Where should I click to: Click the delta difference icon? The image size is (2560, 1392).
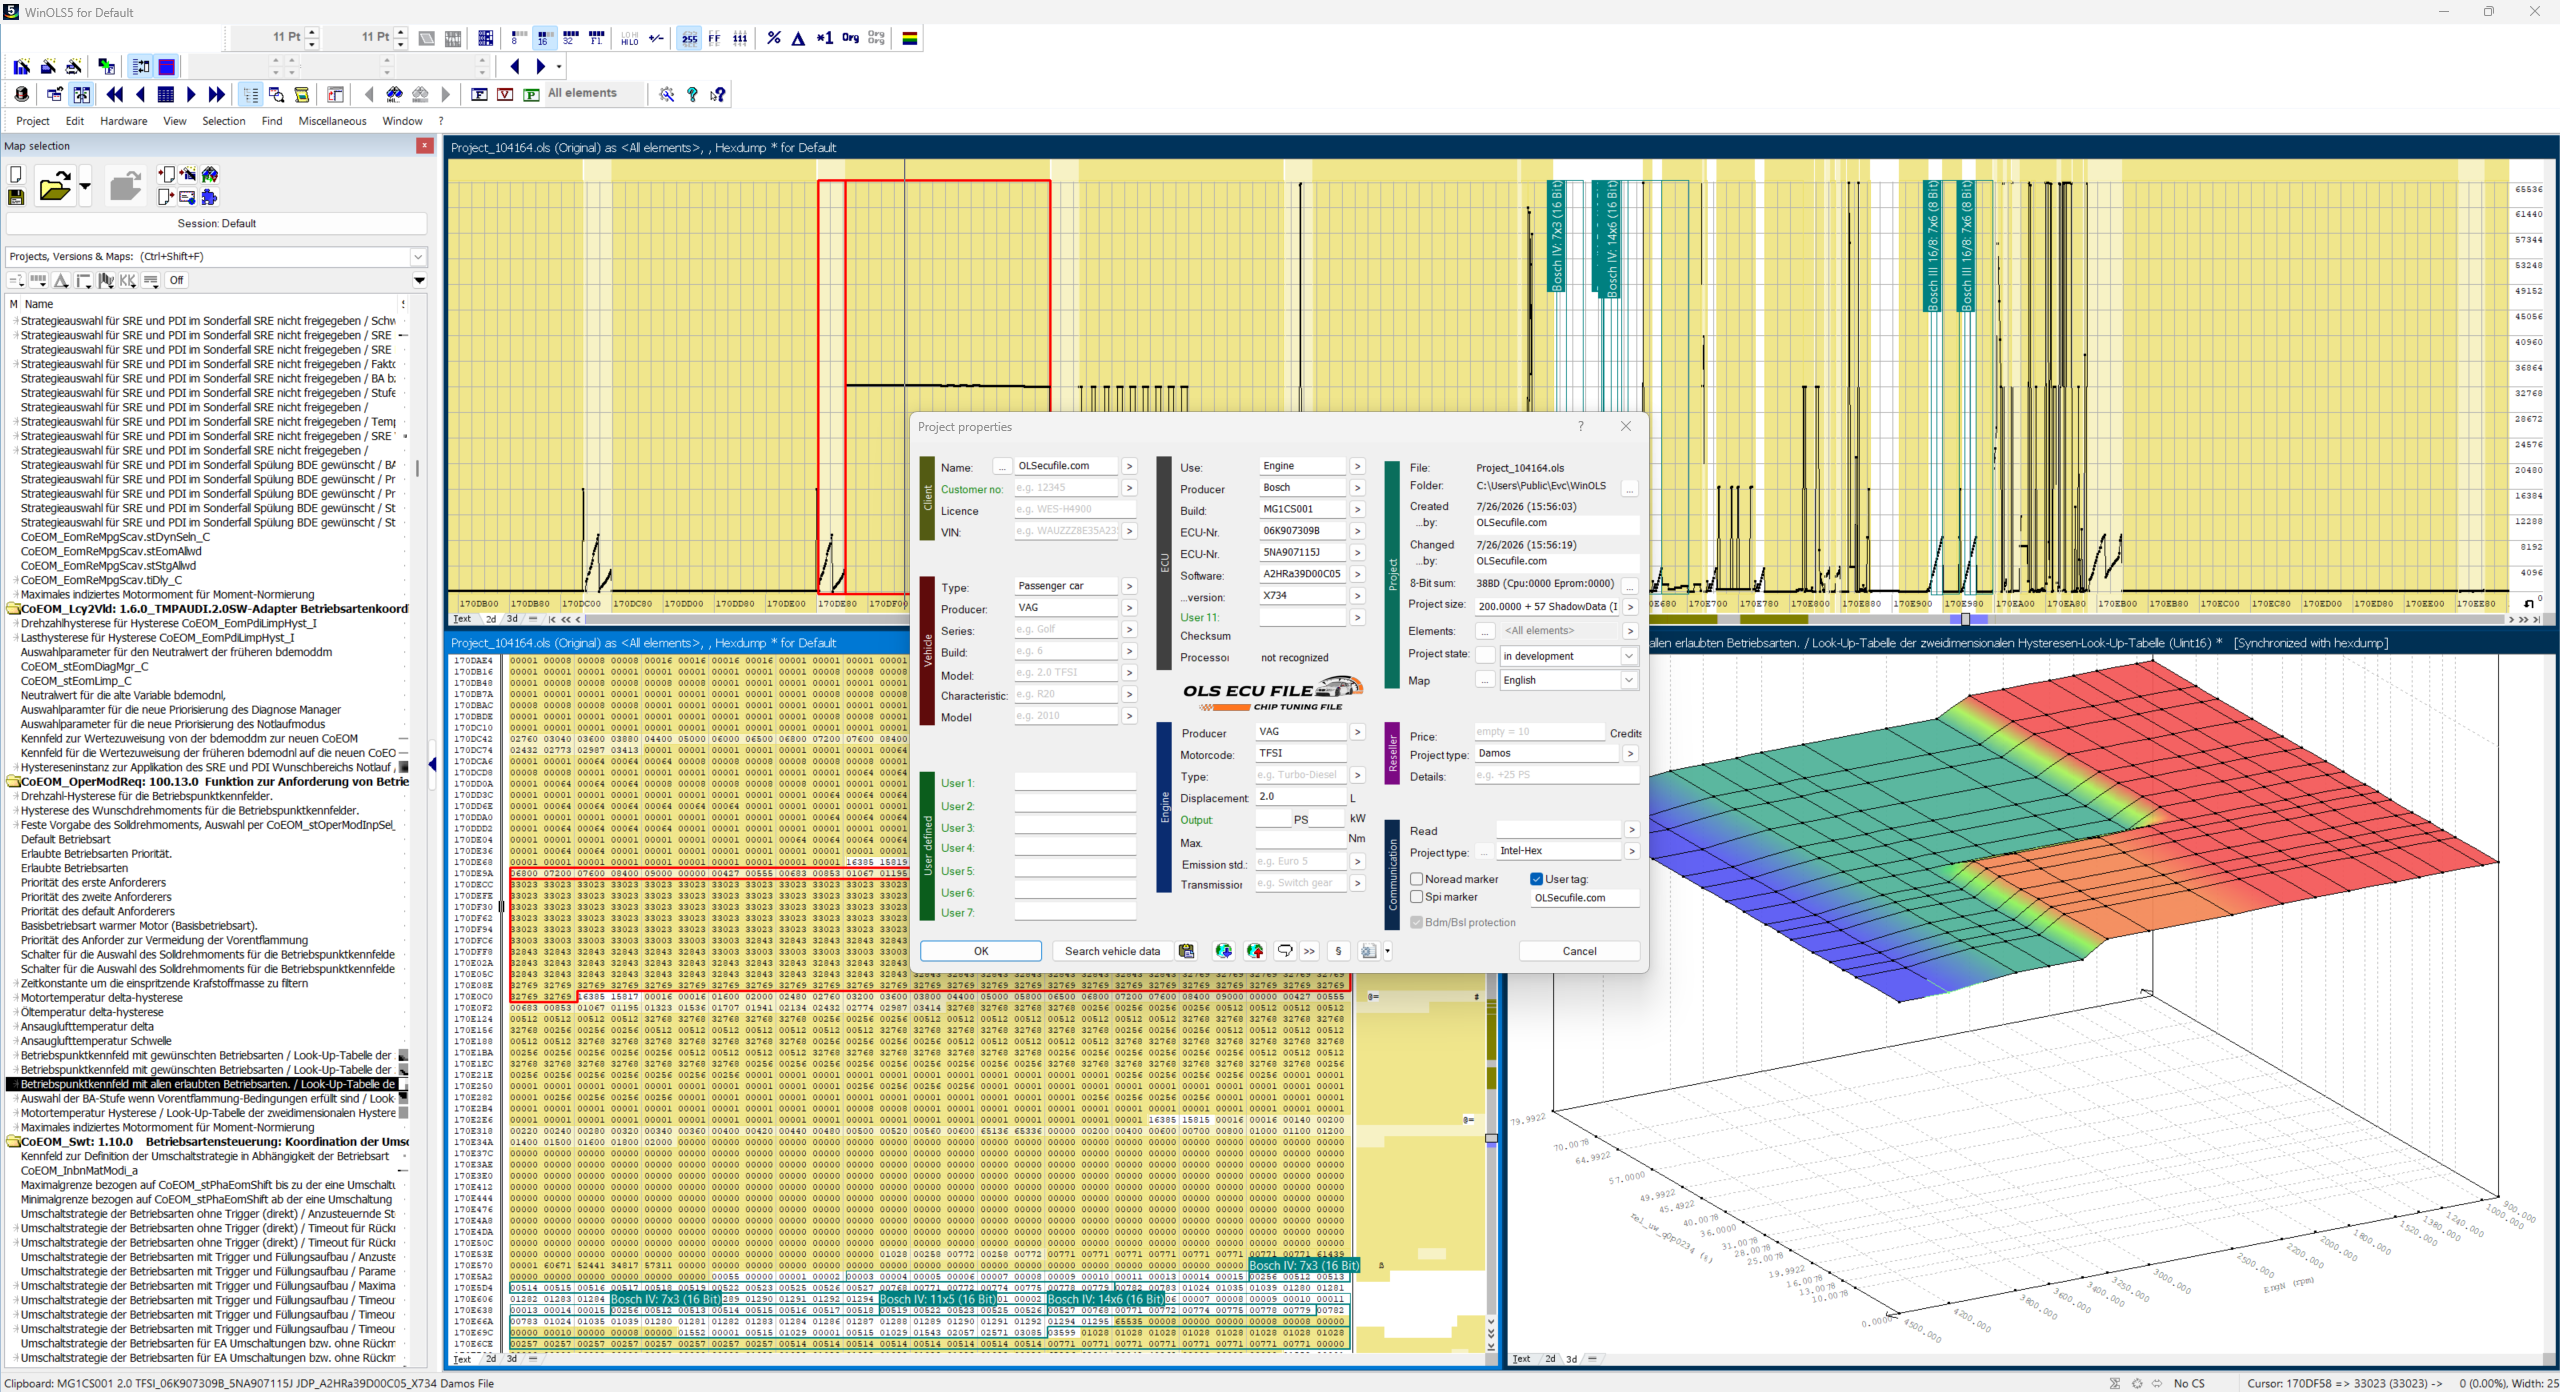tap(798, 38)
